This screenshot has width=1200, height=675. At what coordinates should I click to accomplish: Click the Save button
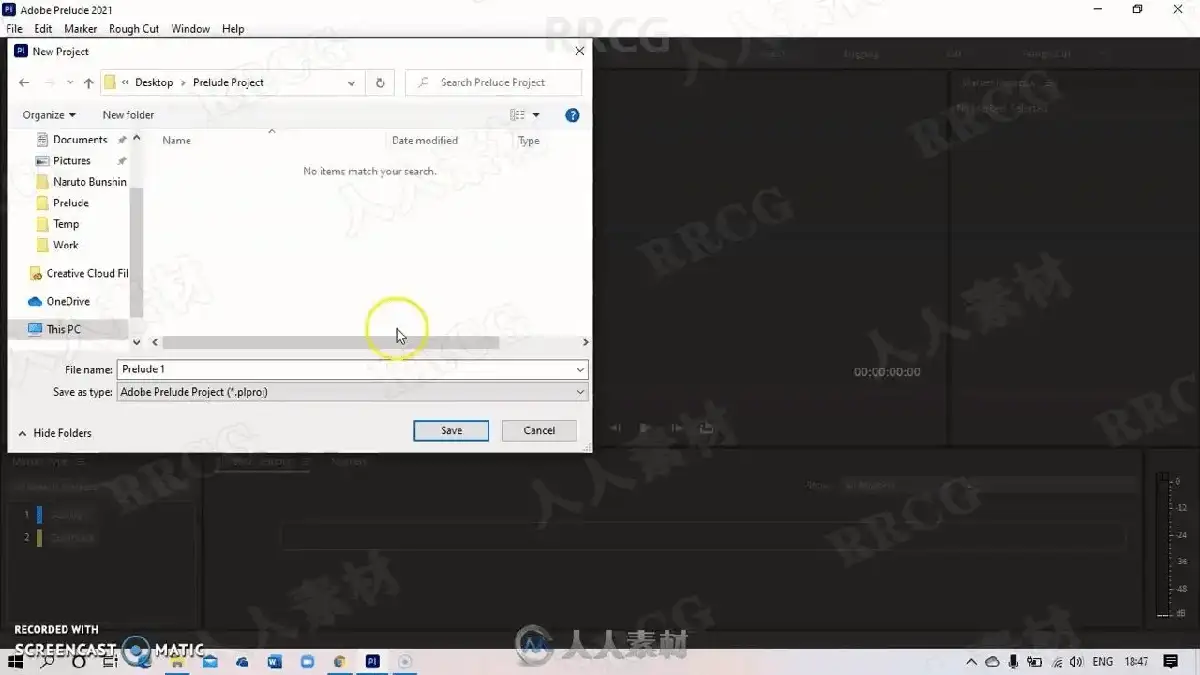451,431
